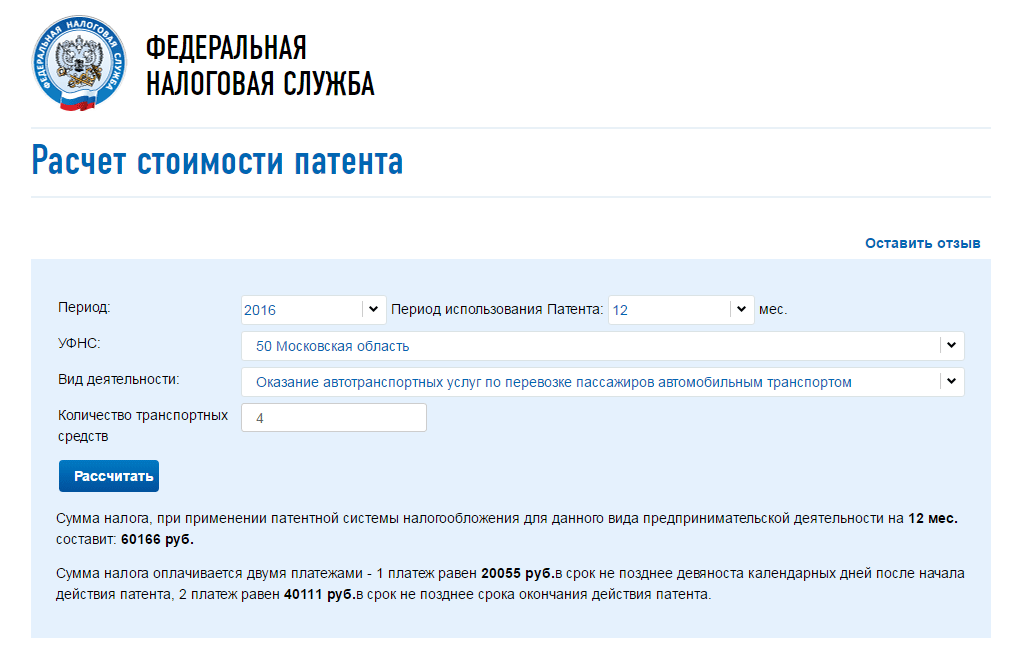Click the bold 12 мес. text in result

point(933,518)
